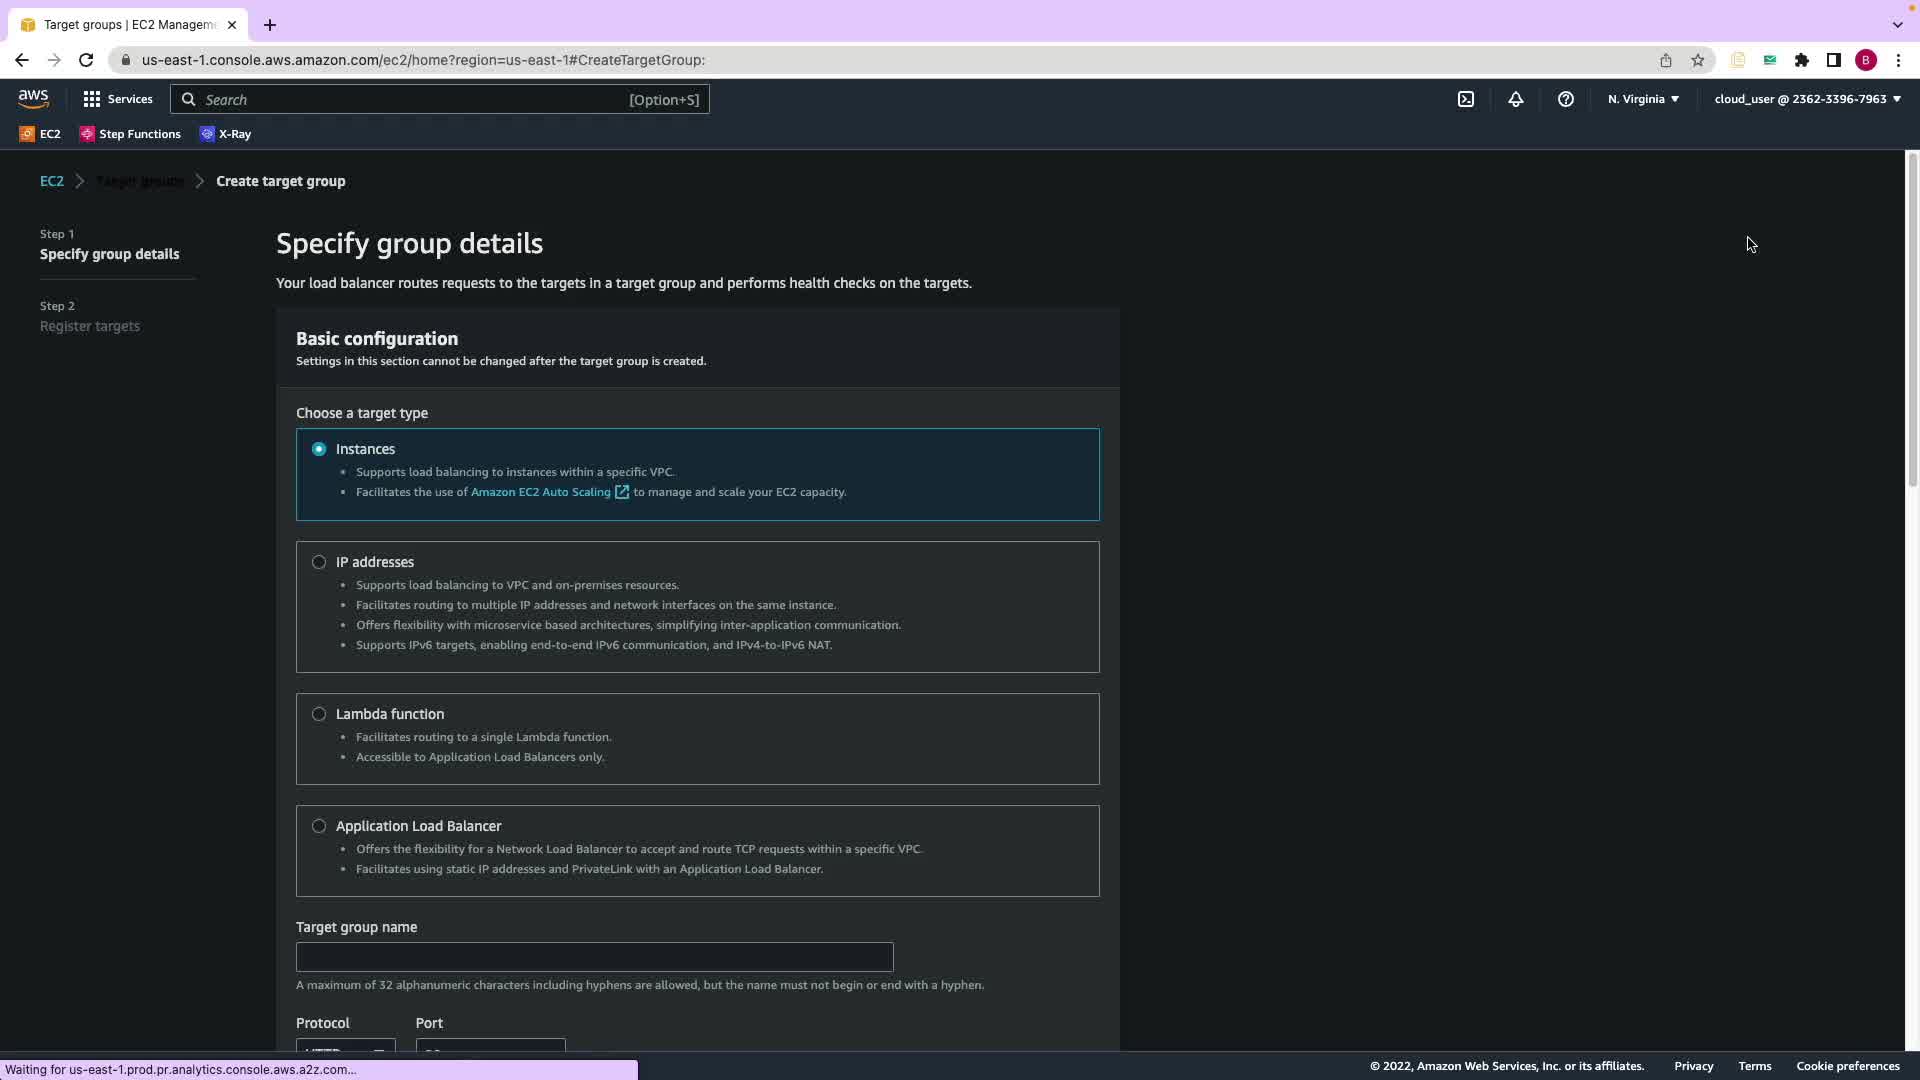Bookmark page with the star icon
Screen dimensions: 1920x1080
1698,60
